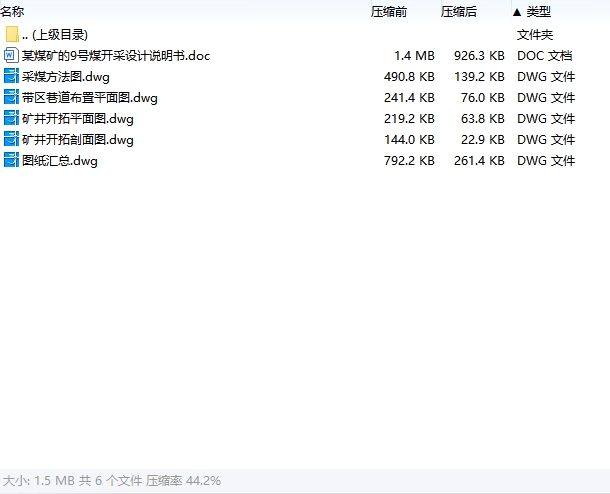Click the 文件夹 type cell
The width and height of the screenshot is (610, 494).
[535, 35]
